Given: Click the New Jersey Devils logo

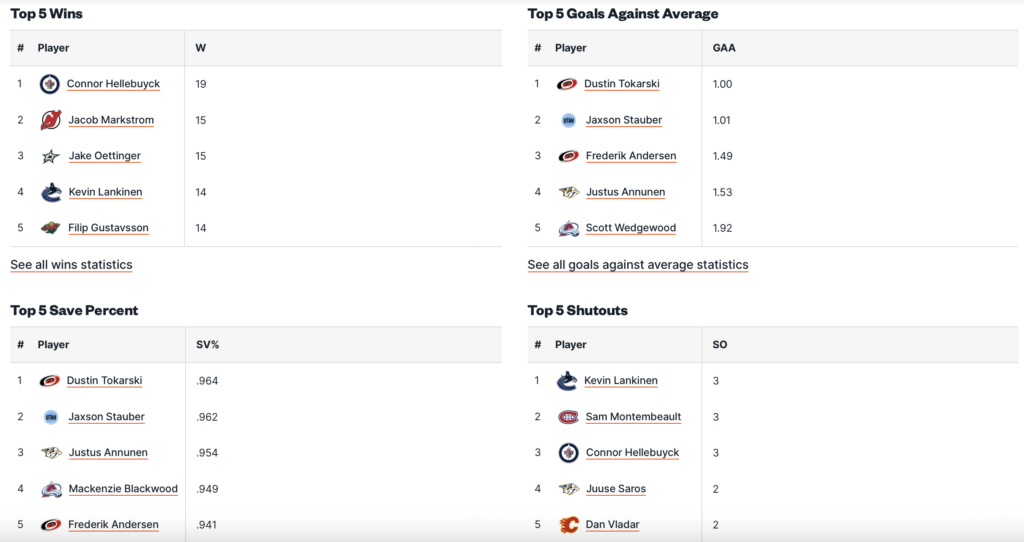Looking at the screenshot, I should (50, 120).
